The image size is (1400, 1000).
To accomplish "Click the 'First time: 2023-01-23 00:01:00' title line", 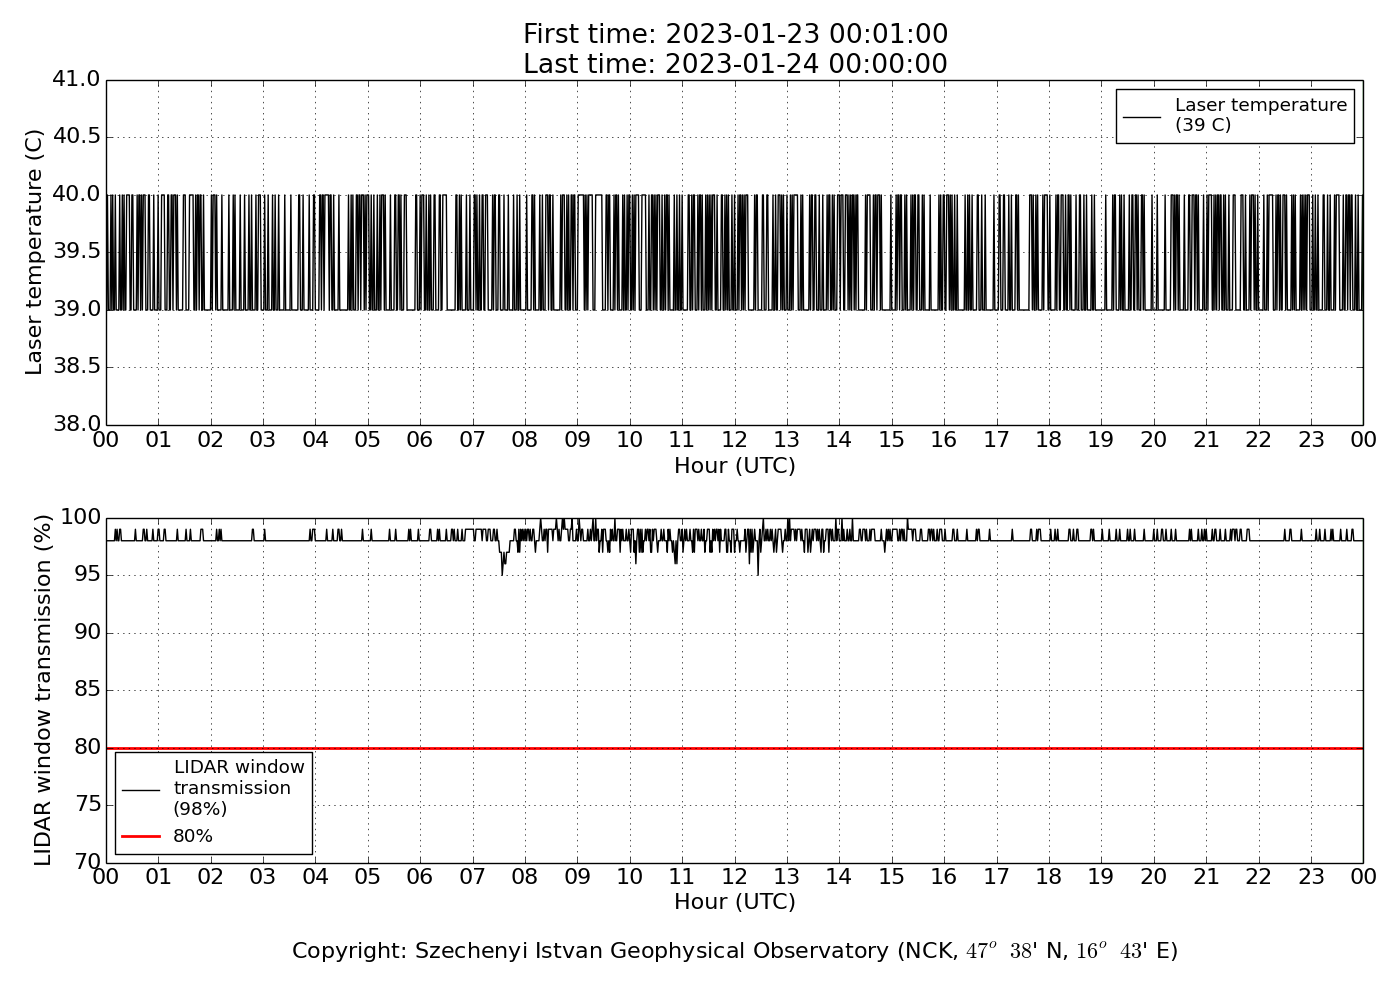I will (x=735, y=35).
